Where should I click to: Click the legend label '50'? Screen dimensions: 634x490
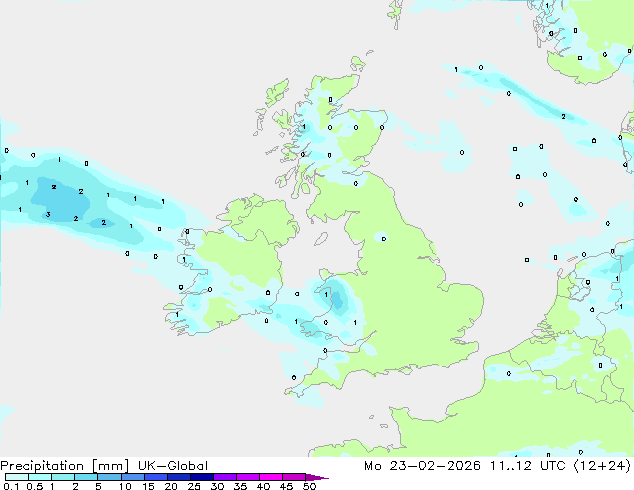click(309, 486)
